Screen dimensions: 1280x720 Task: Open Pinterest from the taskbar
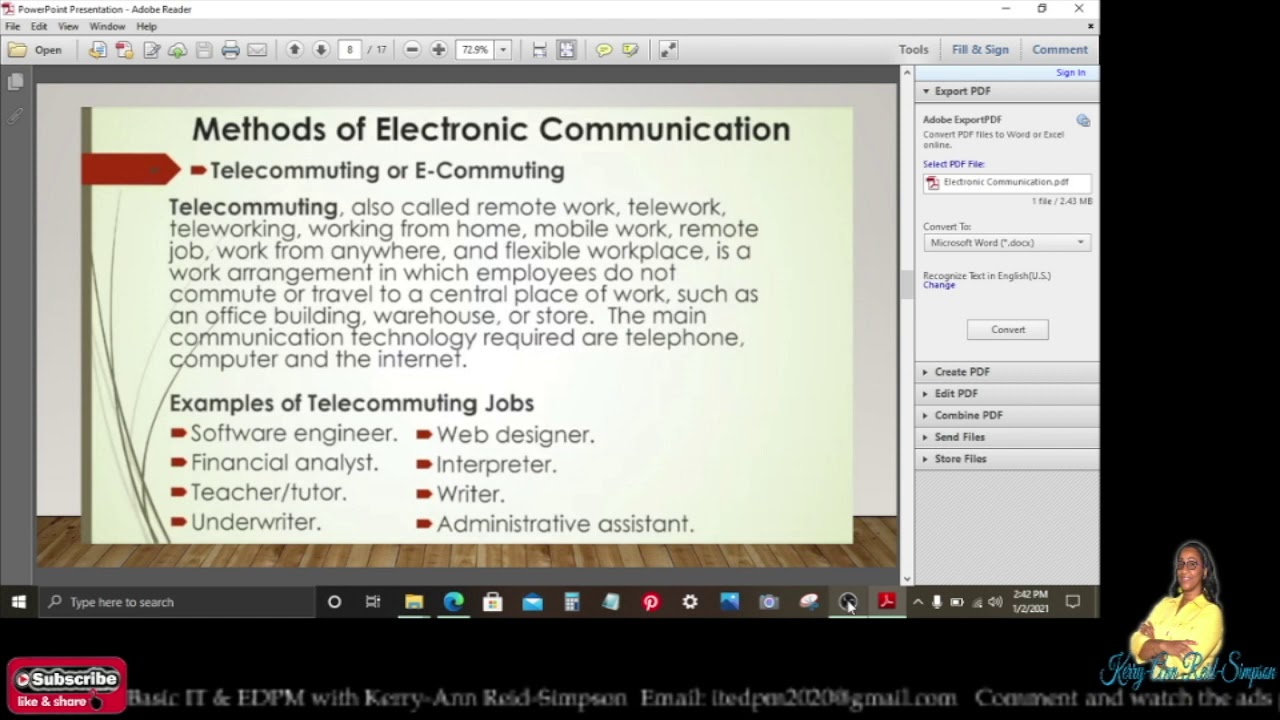click(651, 602)
